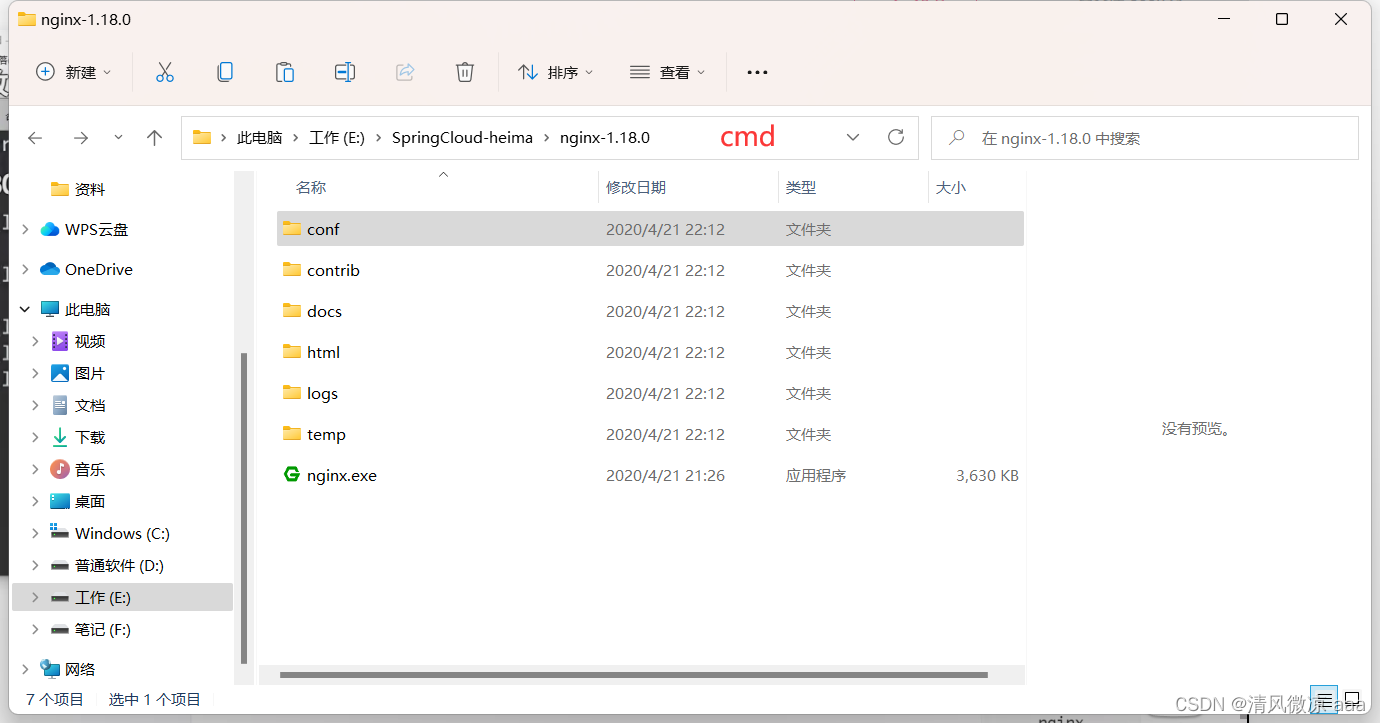Sort files by 大小 column header
The height and width of the screenshot is (723, 1380).
coord(951,187)
